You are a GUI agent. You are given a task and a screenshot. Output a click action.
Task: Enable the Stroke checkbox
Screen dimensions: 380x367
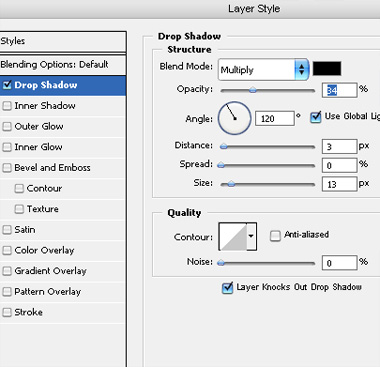(x=7, y=312)
